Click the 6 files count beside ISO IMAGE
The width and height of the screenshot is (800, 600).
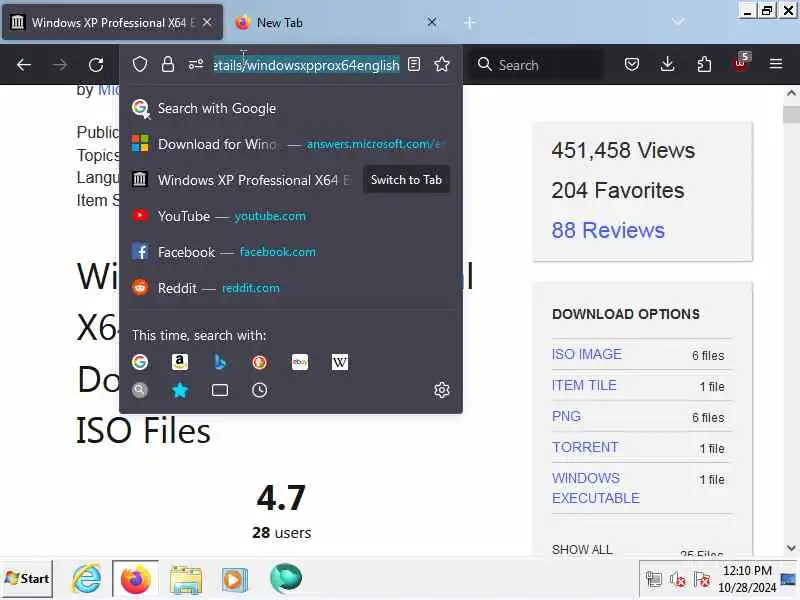[x=708, y=356]
